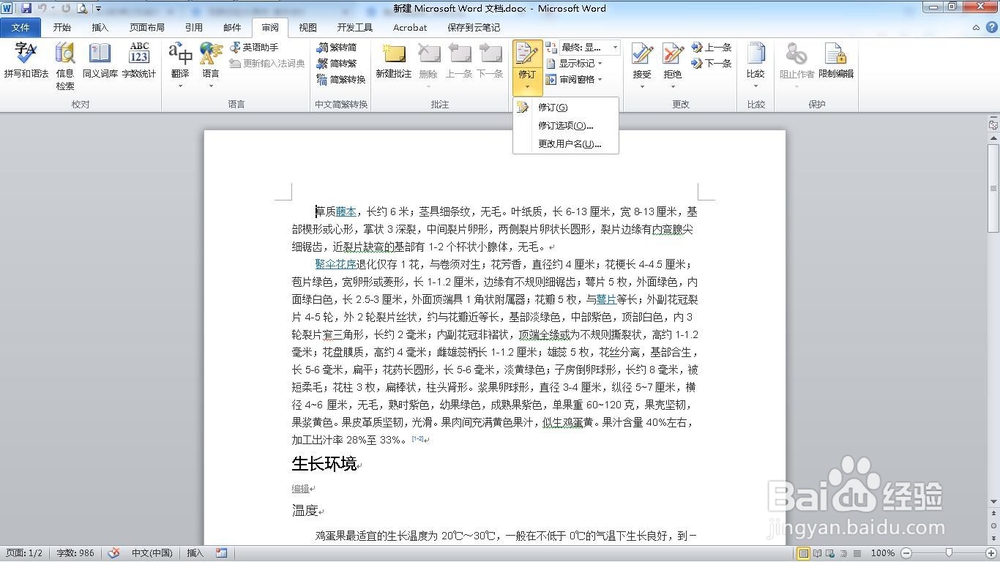This screenshot has height=562, width=1000.
Task: Toggle Insert (插入) mode in status bar
Action: pos(195,553)
